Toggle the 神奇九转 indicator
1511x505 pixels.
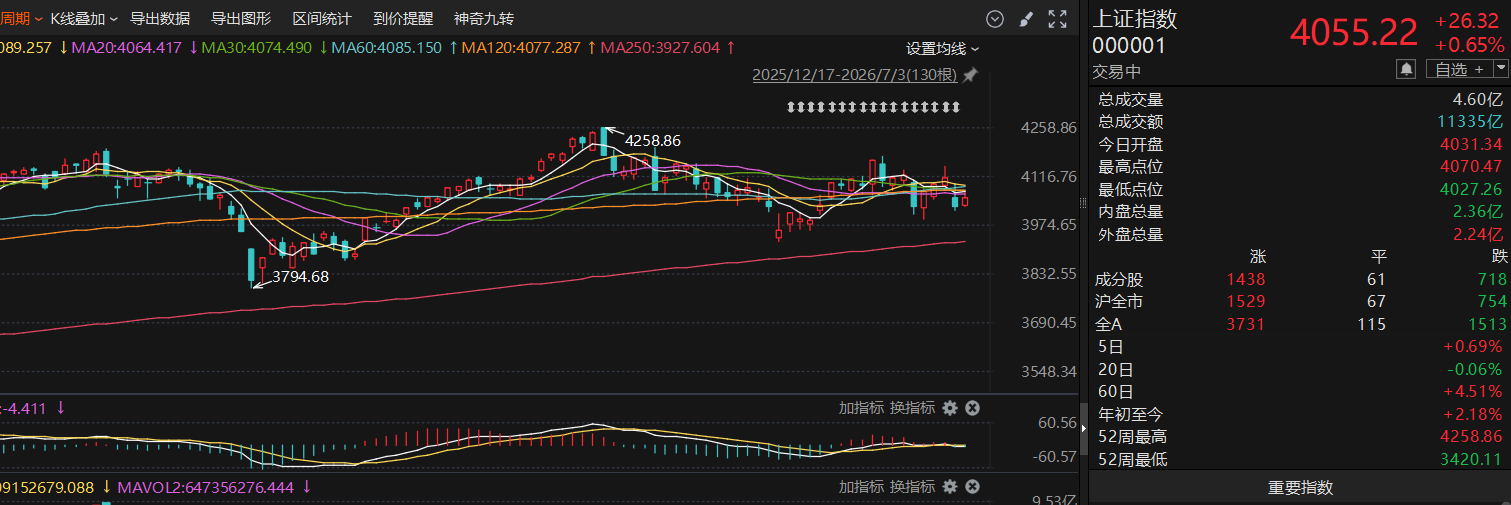[x=484, y=19]
